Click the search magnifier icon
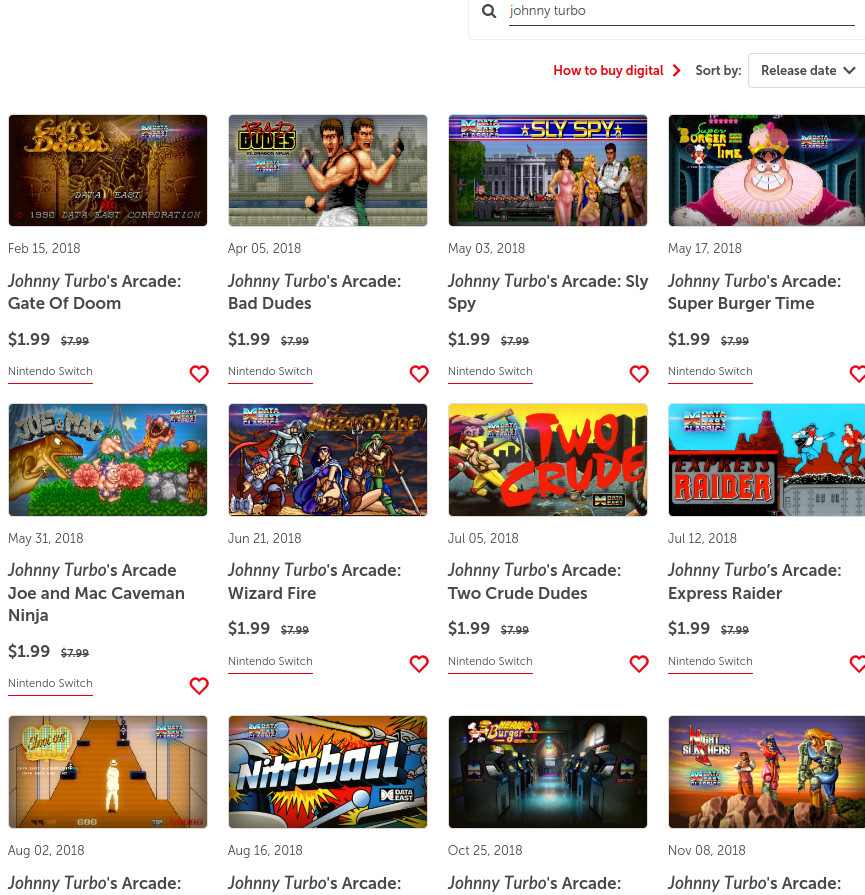The height and width of the screenshot is (895, 865). tap(489, 11)
